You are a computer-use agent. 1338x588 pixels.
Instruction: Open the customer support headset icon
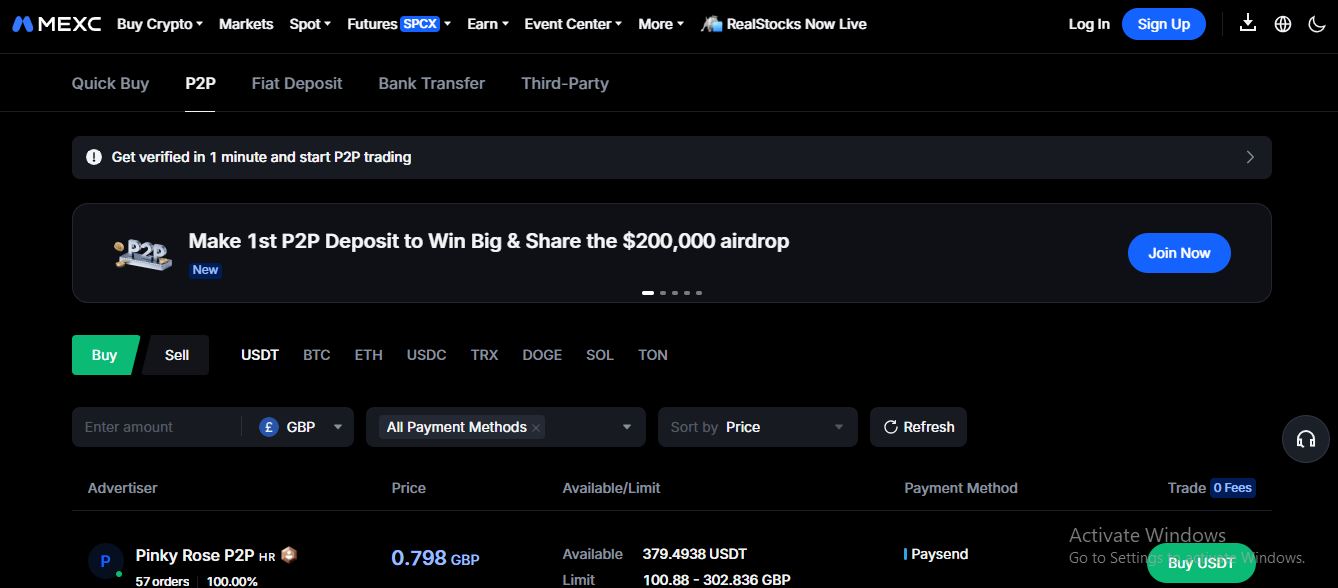click(1305, 439)
